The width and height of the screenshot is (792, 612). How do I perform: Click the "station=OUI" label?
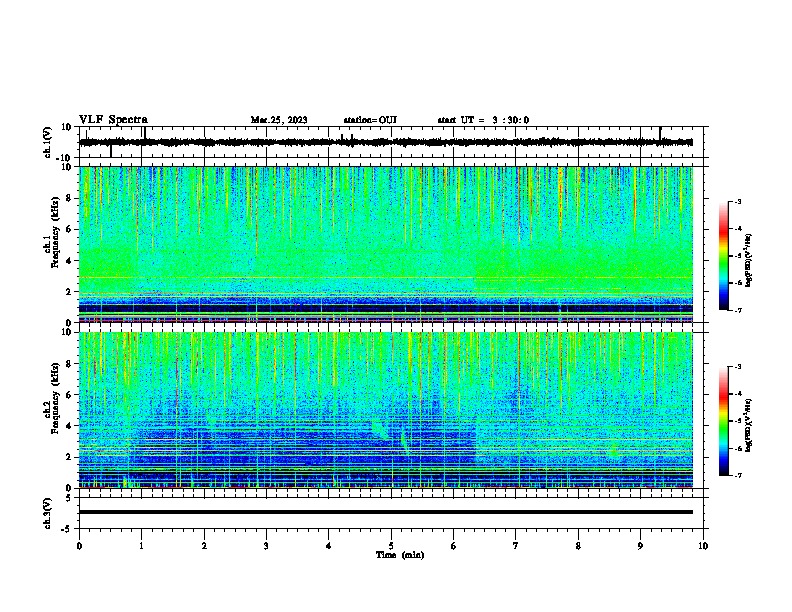370,120
